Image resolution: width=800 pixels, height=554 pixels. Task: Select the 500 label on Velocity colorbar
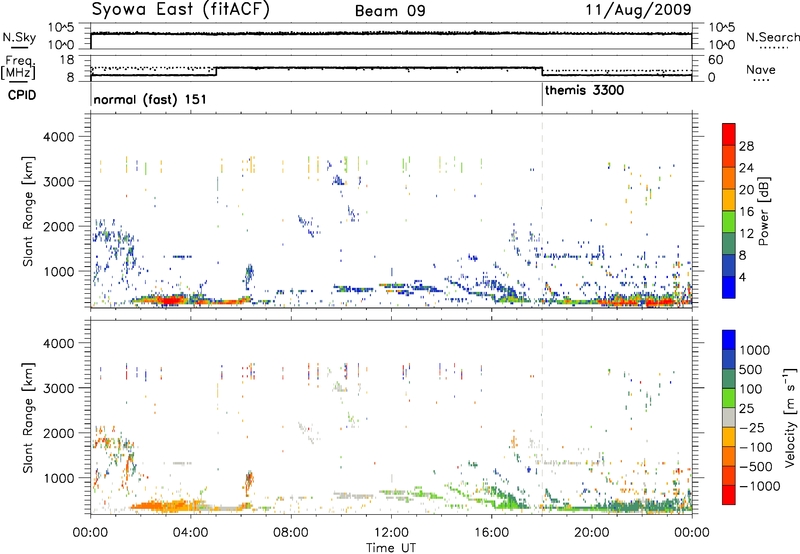point(751,370)
